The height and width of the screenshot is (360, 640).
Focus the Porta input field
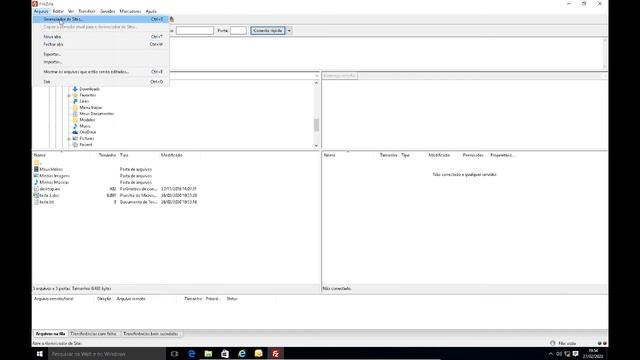tap(238, 31)
